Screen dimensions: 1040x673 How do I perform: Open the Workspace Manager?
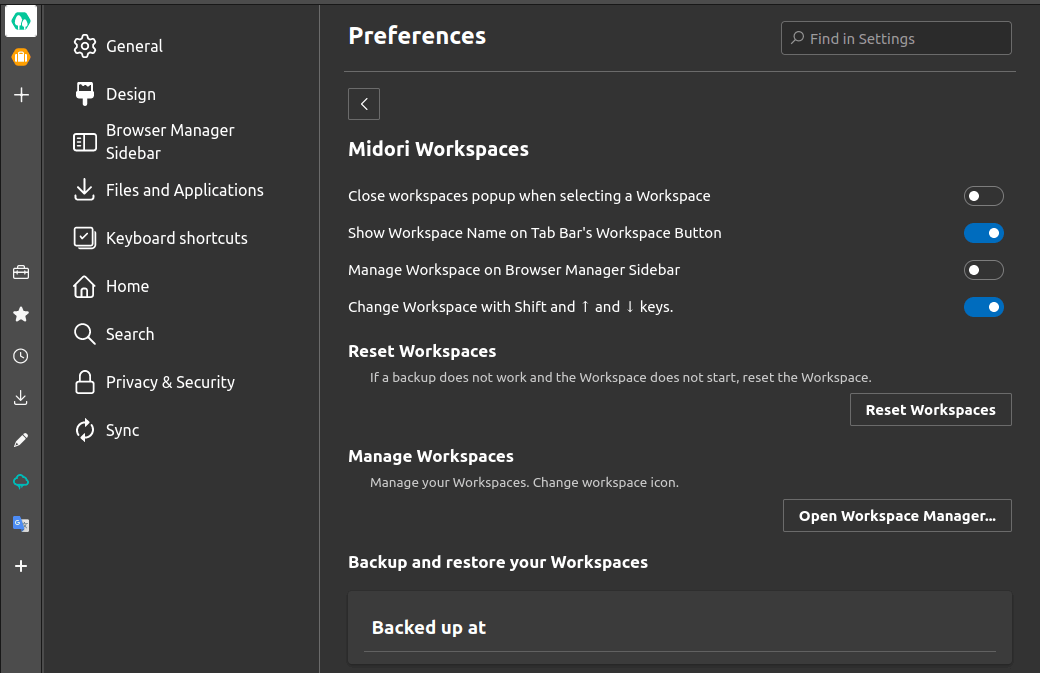tap(896, 515)
